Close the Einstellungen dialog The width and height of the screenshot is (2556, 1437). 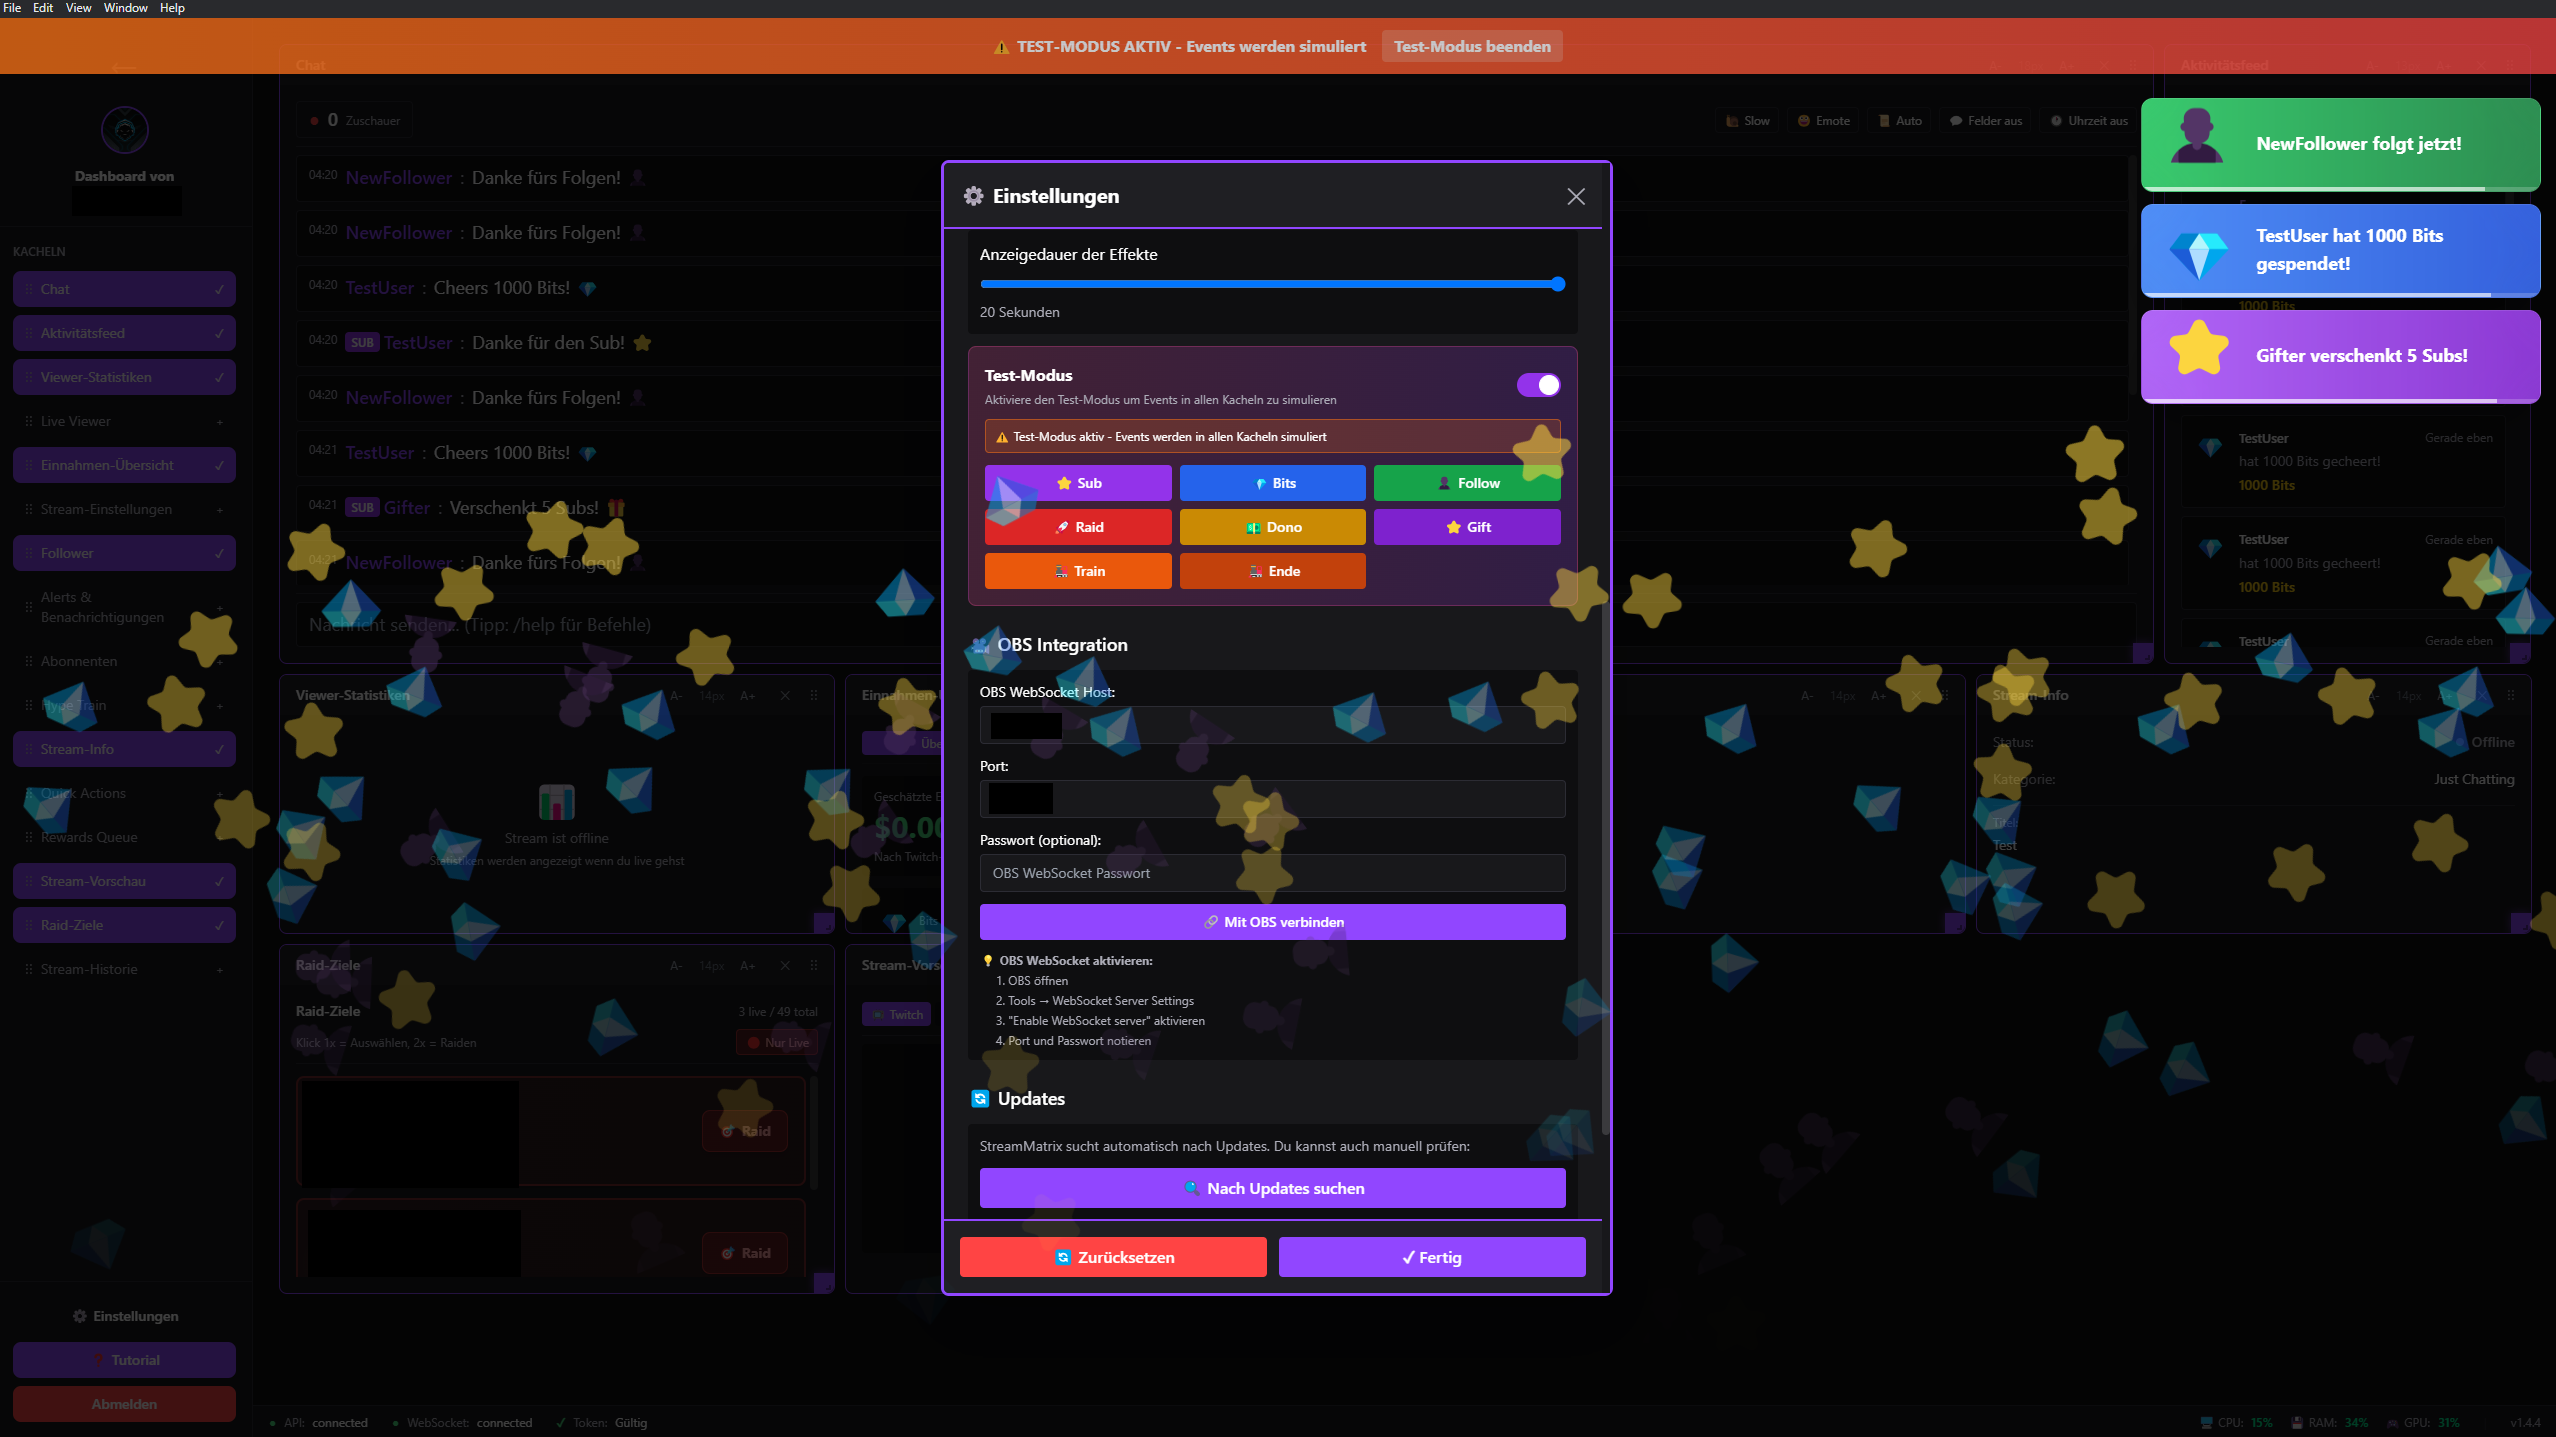1575,197
